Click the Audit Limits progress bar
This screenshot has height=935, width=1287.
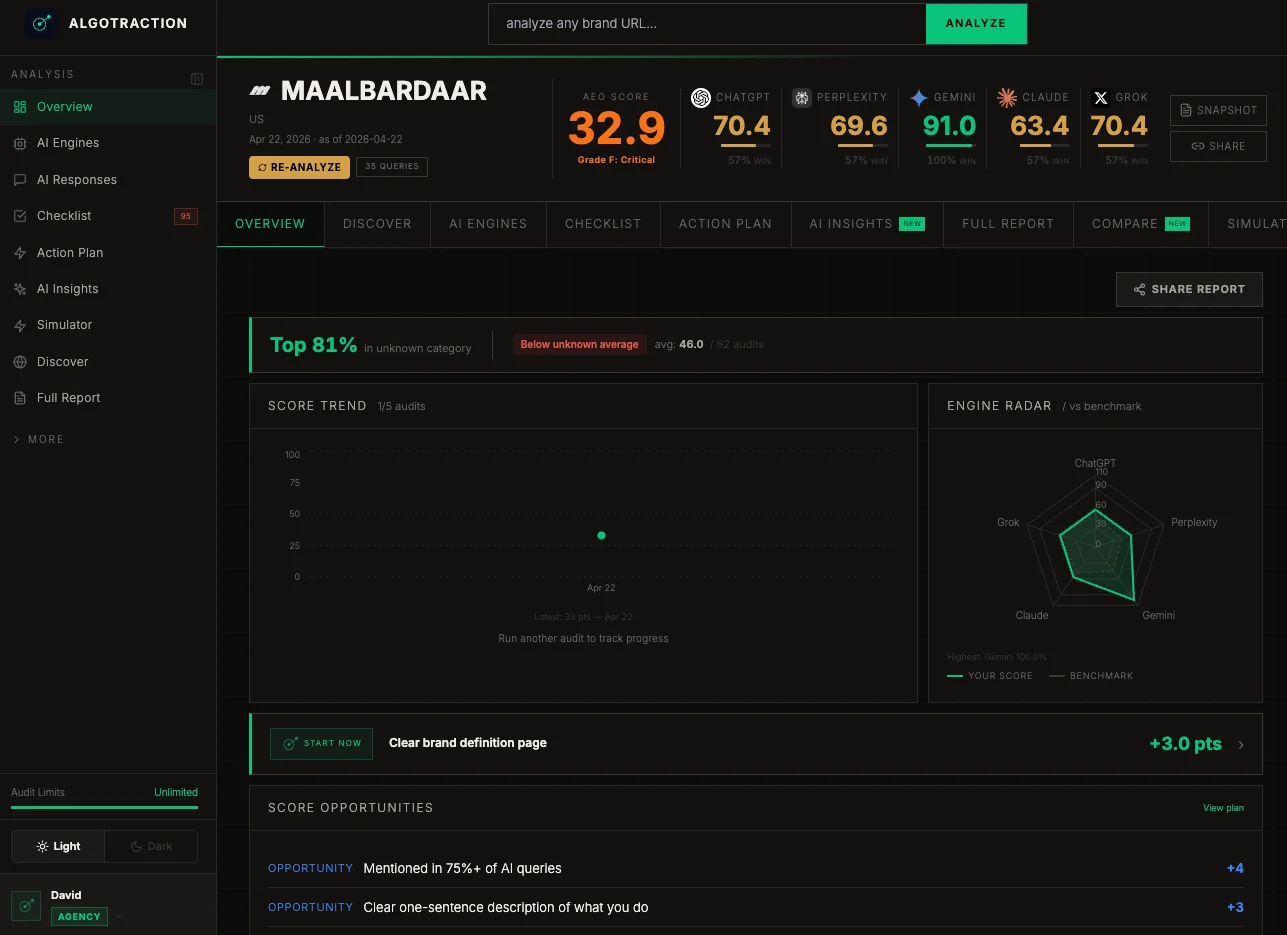click(x=104, y=807)
